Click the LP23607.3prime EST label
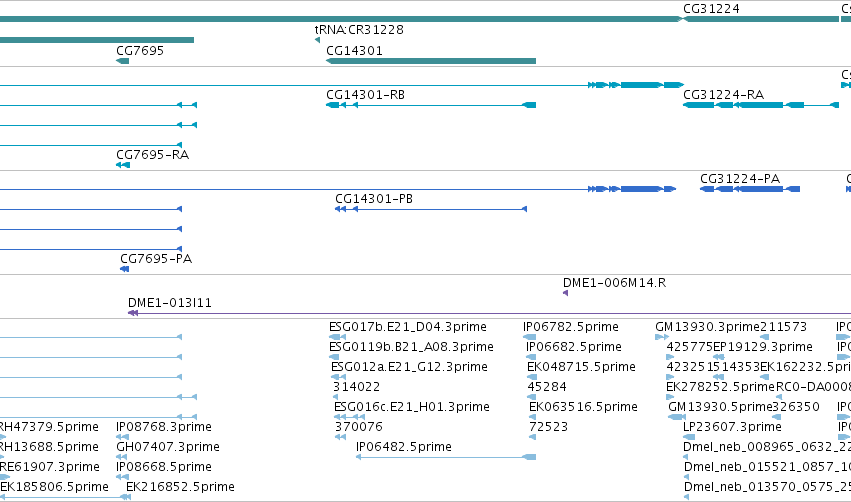Viewport: 851px width, 502px height. coord(732,427)
